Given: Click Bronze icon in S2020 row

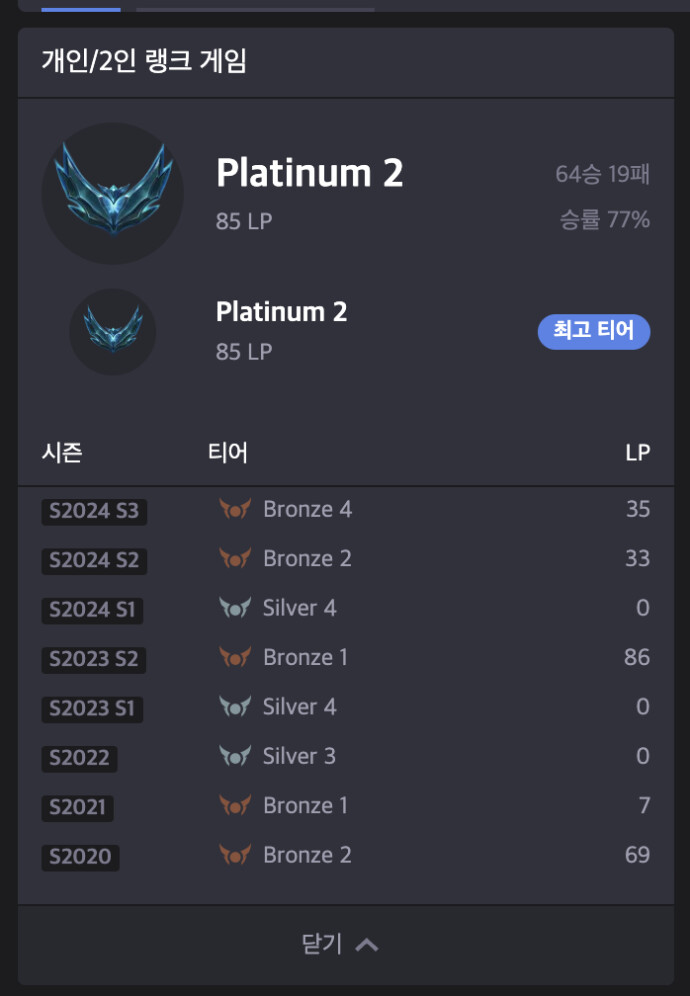Looking at the screenshot, I should [234, 855].
